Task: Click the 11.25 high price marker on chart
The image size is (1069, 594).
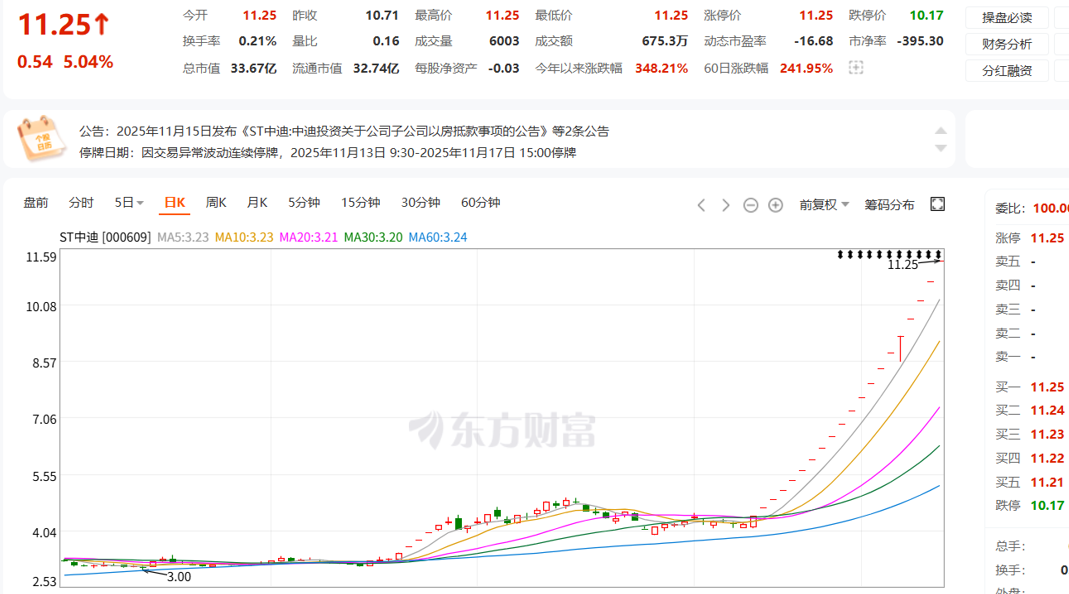Action: (903, 265)
